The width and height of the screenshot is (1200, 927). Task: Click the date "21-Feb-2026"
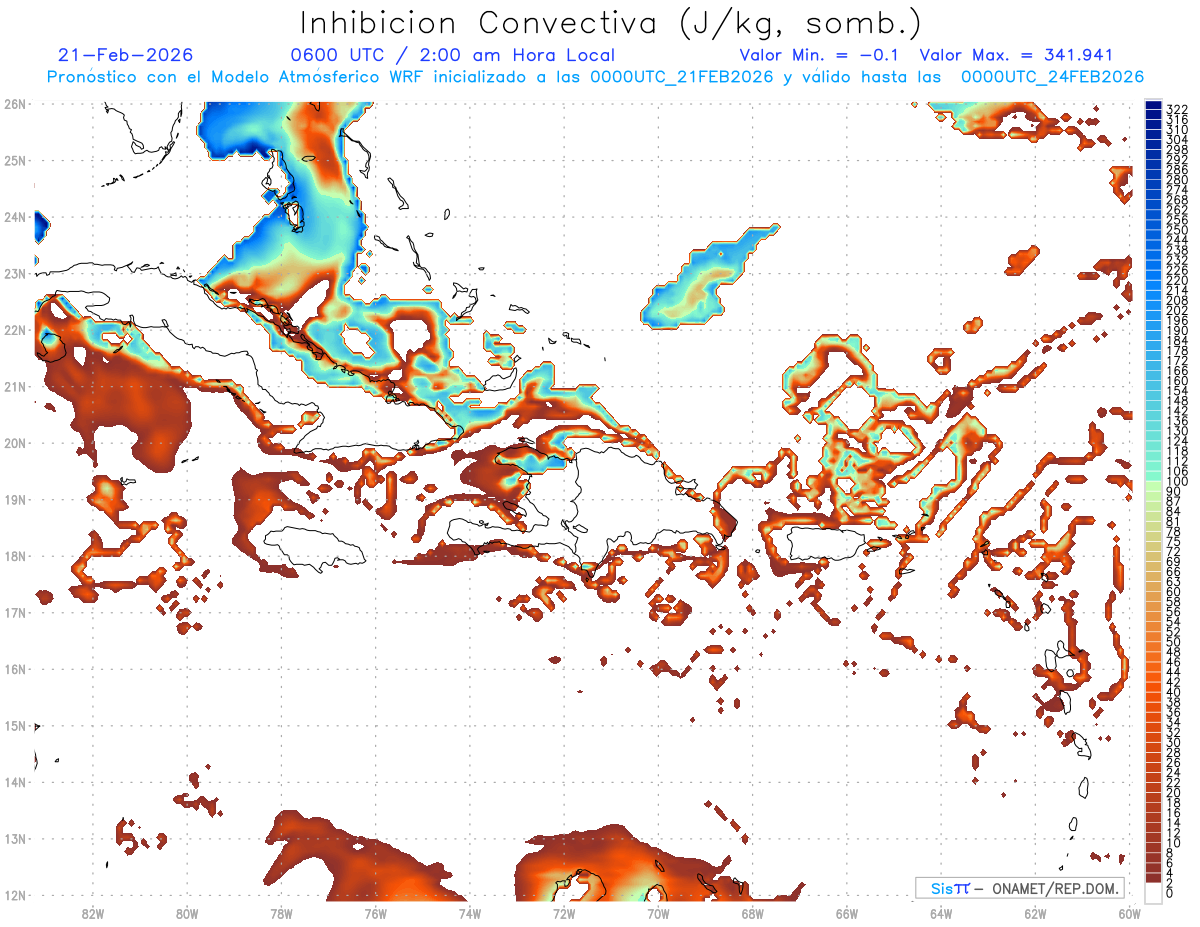coord(126,55)
